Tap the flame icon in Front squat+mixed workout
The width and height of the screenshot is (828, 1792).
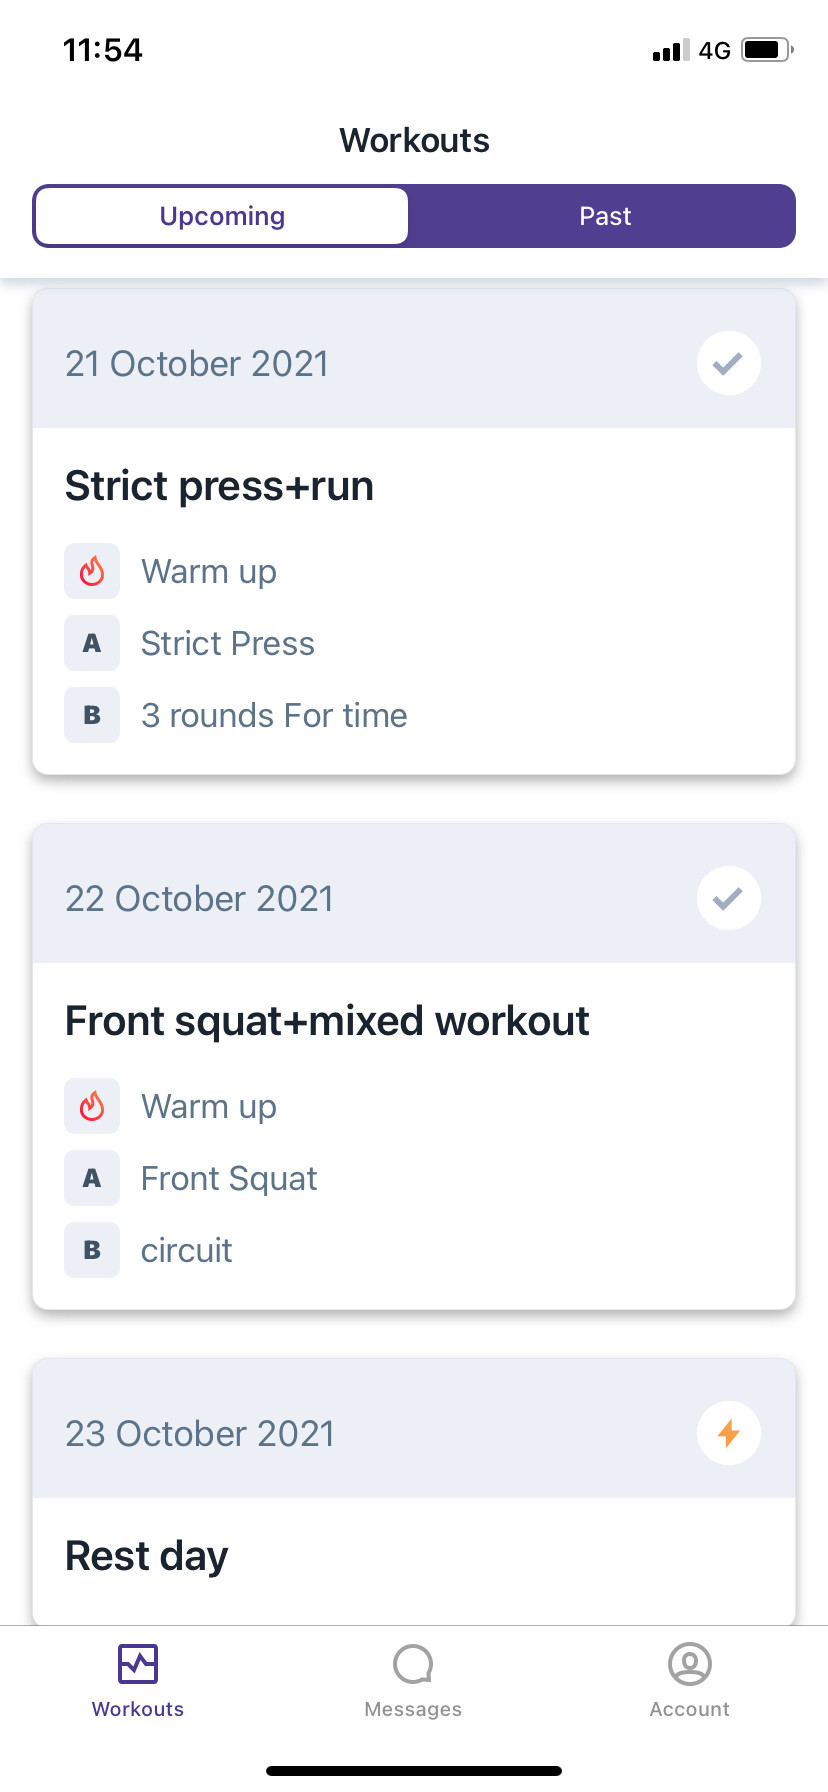(x=92, y=1106)
